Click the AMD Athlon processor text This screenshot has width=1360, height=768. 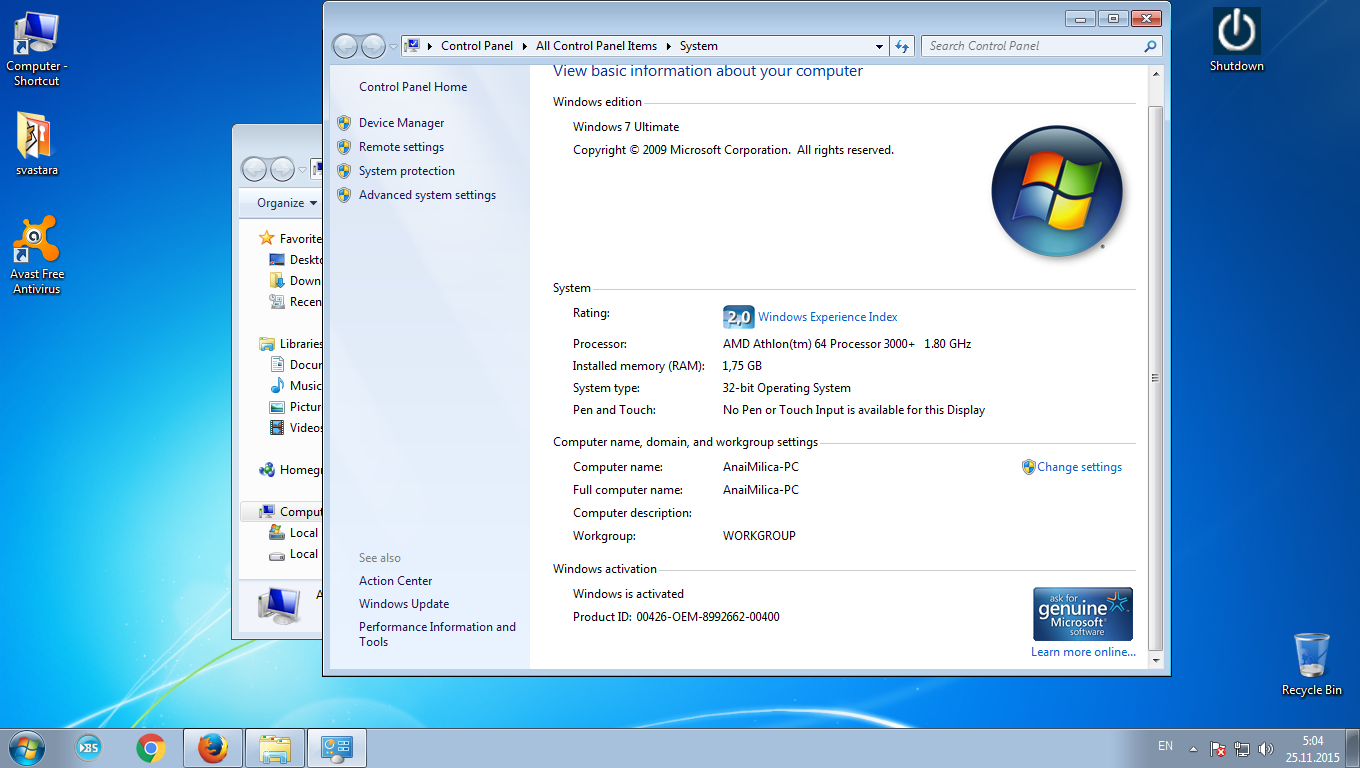pos(847,344)
